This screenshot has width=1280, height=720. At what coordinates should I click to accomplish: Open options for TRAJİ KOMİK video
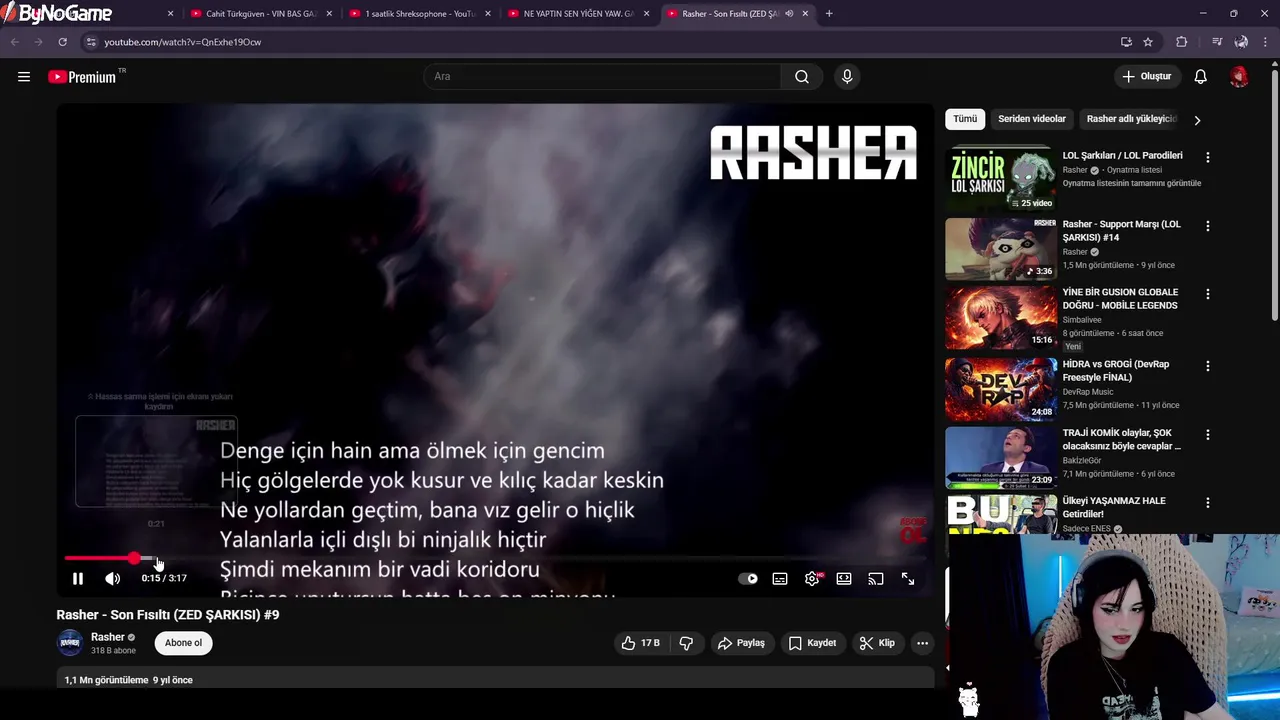(x=1207, y=435)
